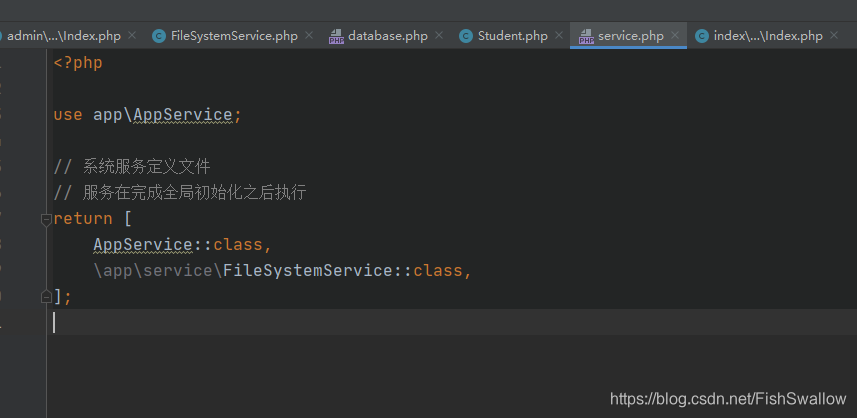Click the fold end marker beside ];

pos(46,297)
